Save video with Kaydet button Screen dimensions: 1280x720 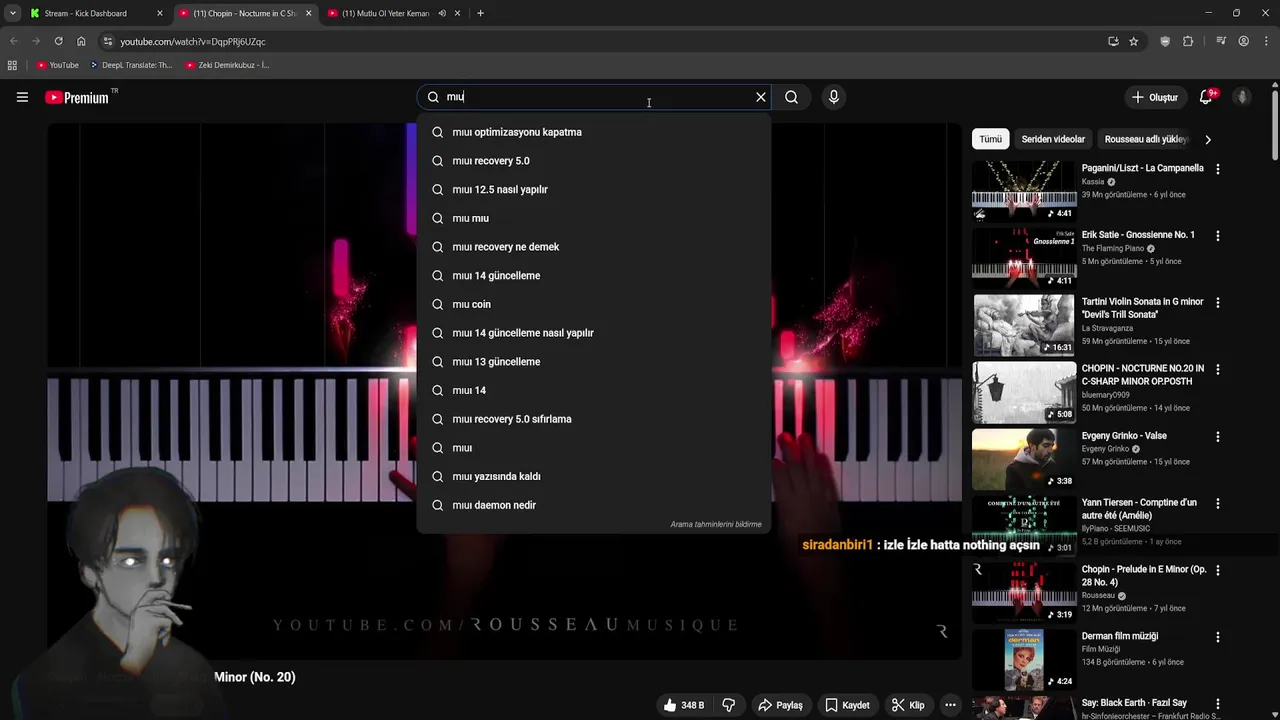coord(847,705)
